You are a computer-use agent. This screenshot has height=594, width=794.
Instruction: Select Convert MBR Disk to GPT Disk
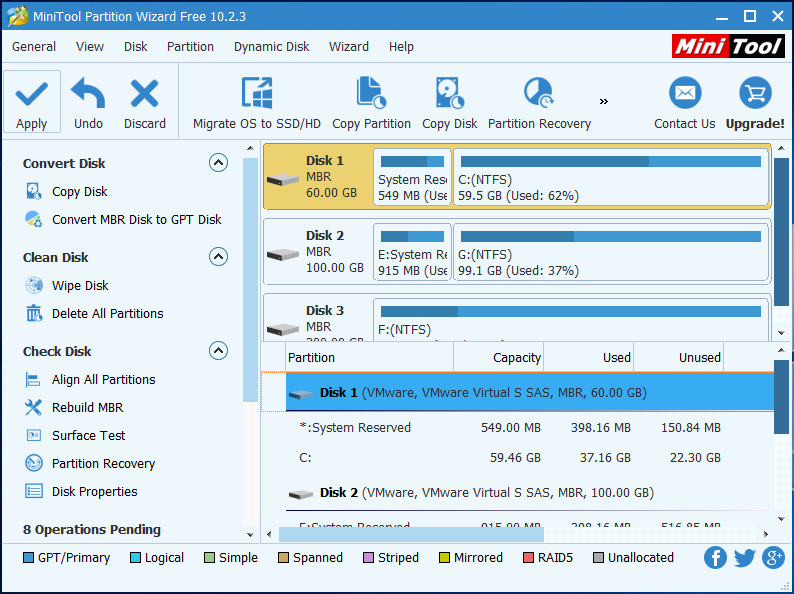point(124,219)
